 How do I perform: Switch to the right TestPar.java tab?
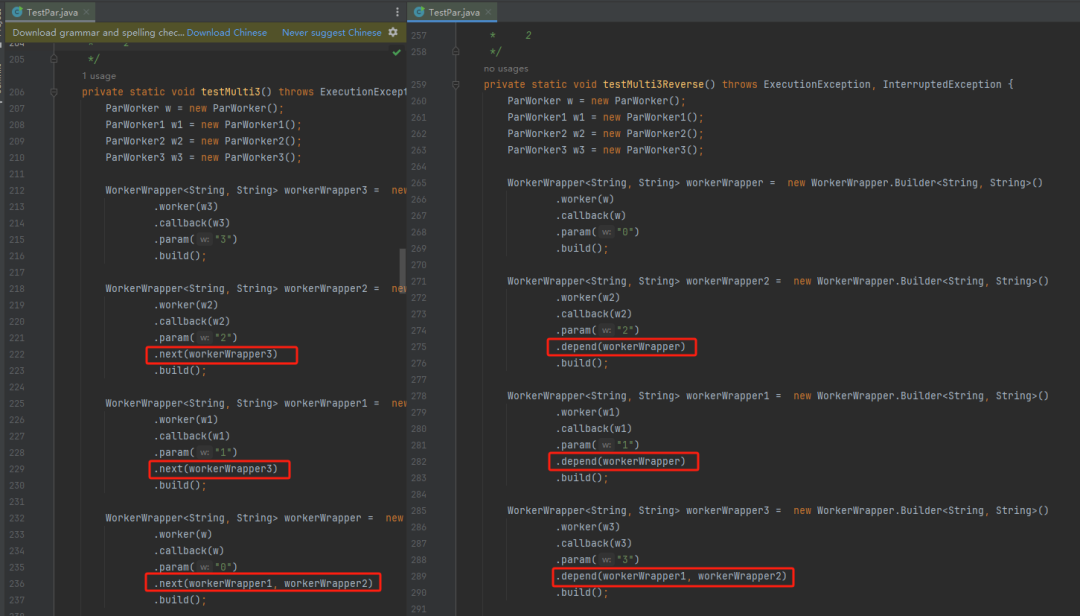tap(453, 12)
